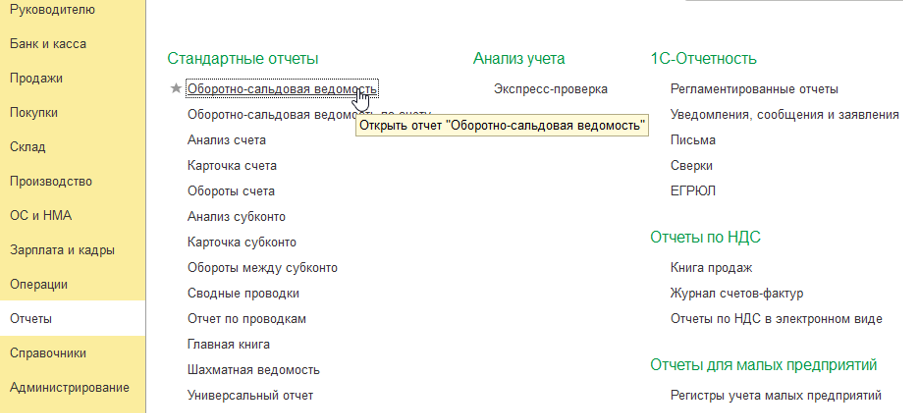
Task: Select the Зарплата и кадры section
Action: pos(62,250)
